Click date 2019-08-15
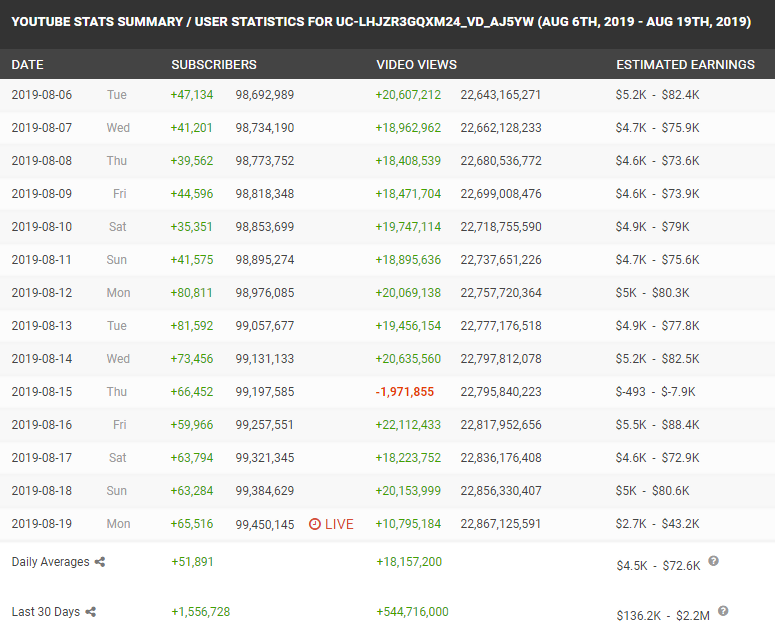This screenshot has height=638, width=775. click(42, 392)
